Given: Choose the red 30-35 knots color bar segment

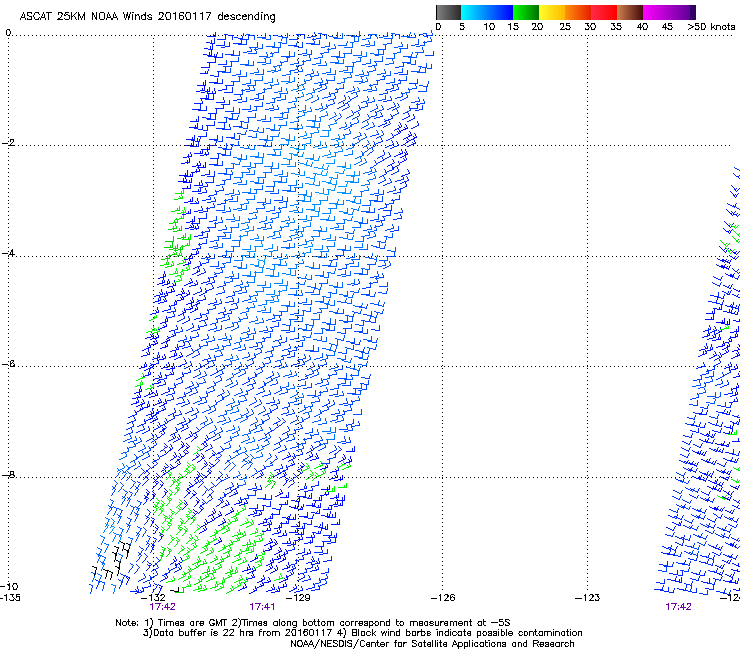Looking at the screenshot, I should [604, 12].
